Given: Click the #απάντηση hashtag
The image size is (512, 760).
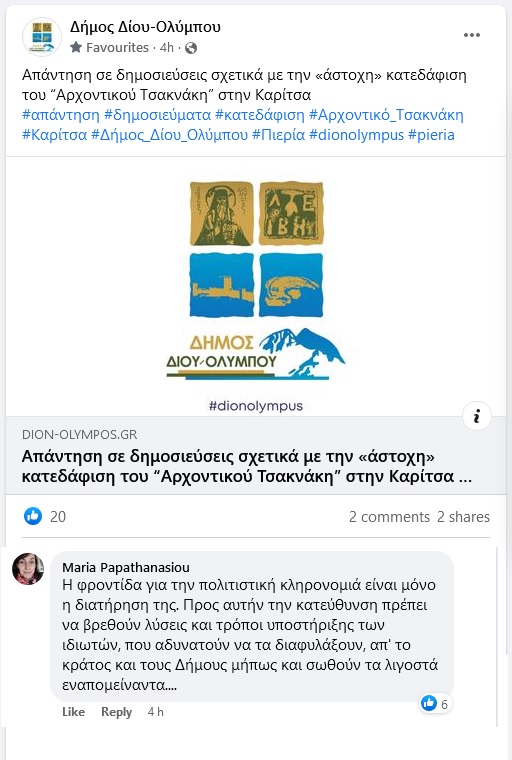Looking at the screenshot, I should (61, 115).
